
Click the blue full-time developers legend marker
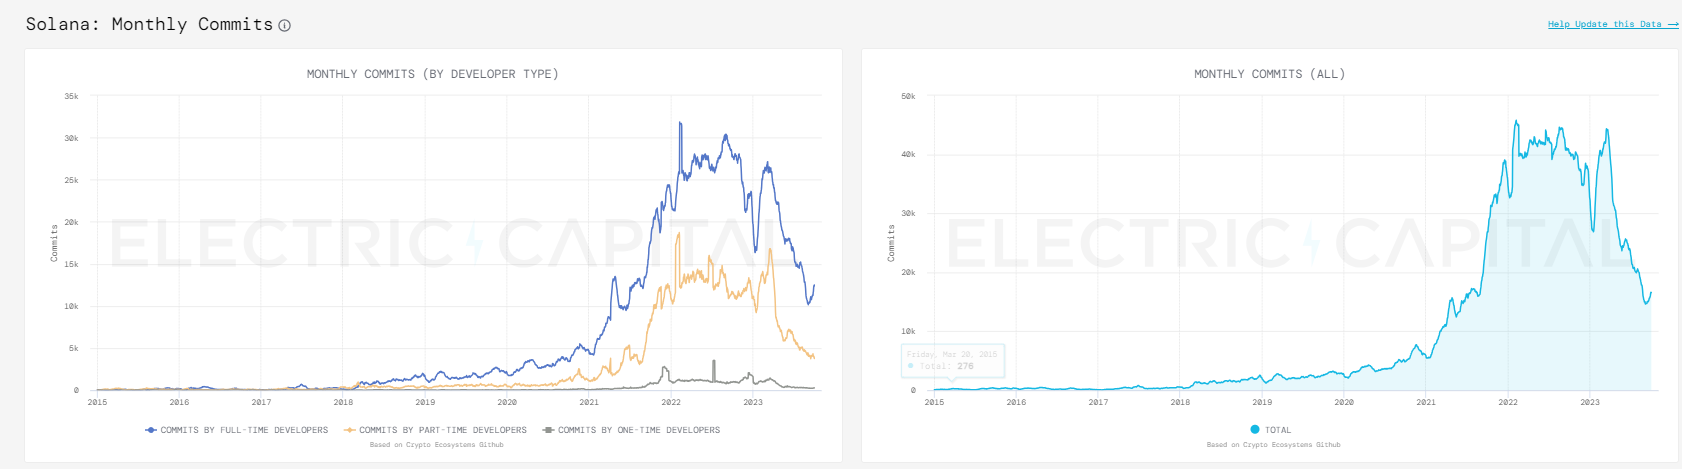coord(151,430)
